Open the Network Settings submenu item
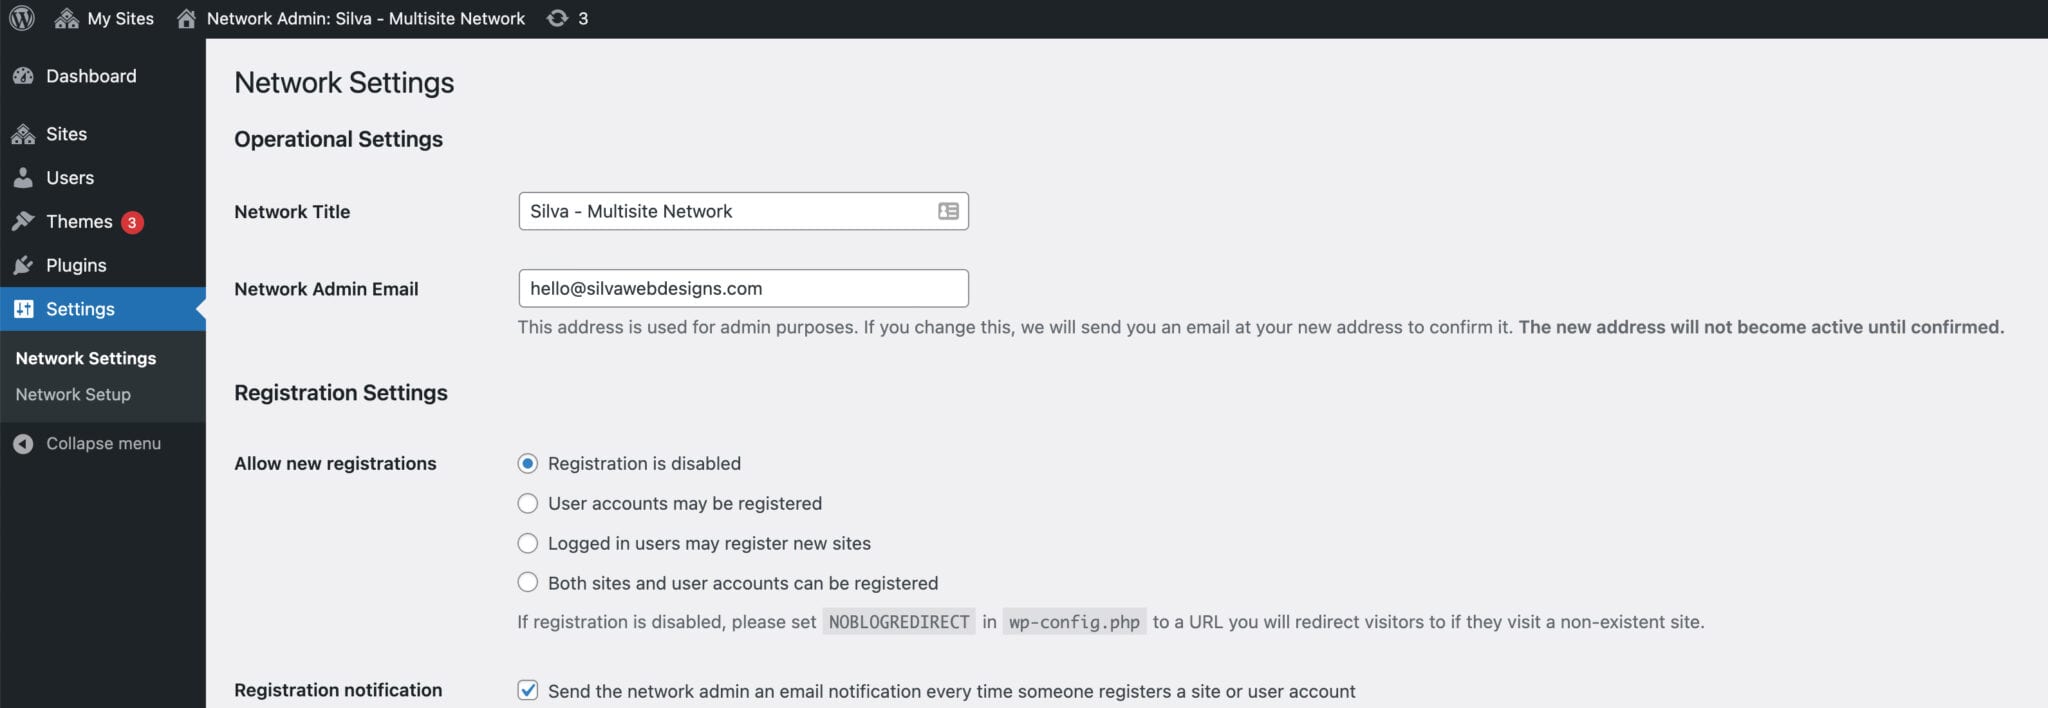The height and width of the screenshot is (708, 2048). [86, 358]
